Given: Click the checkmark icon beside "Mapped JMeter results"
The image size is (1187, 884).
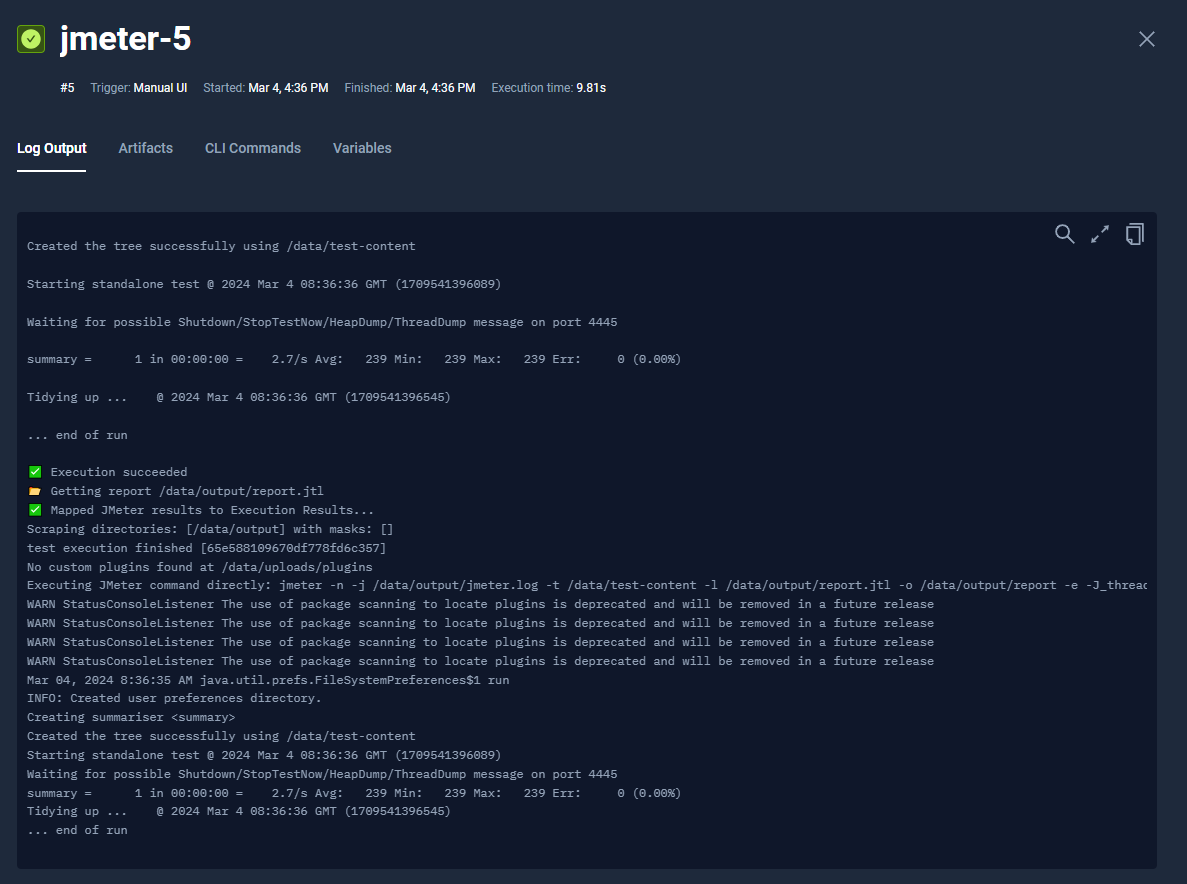Looking at the screenshot, I should point(35,510).
